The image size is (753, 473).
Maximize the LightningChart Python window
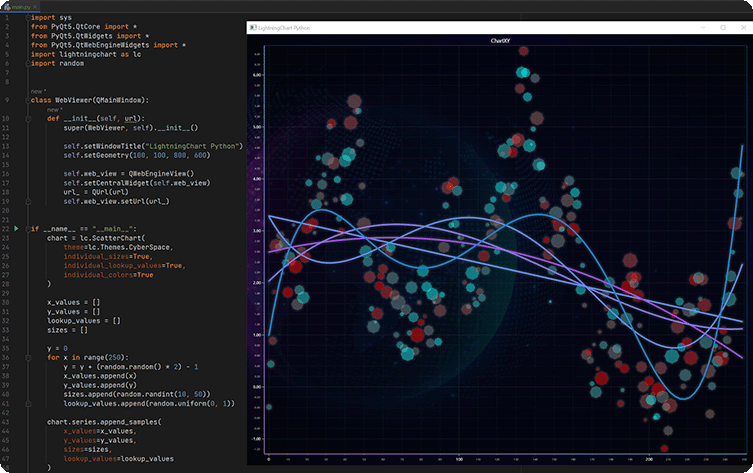coord(722,28)
